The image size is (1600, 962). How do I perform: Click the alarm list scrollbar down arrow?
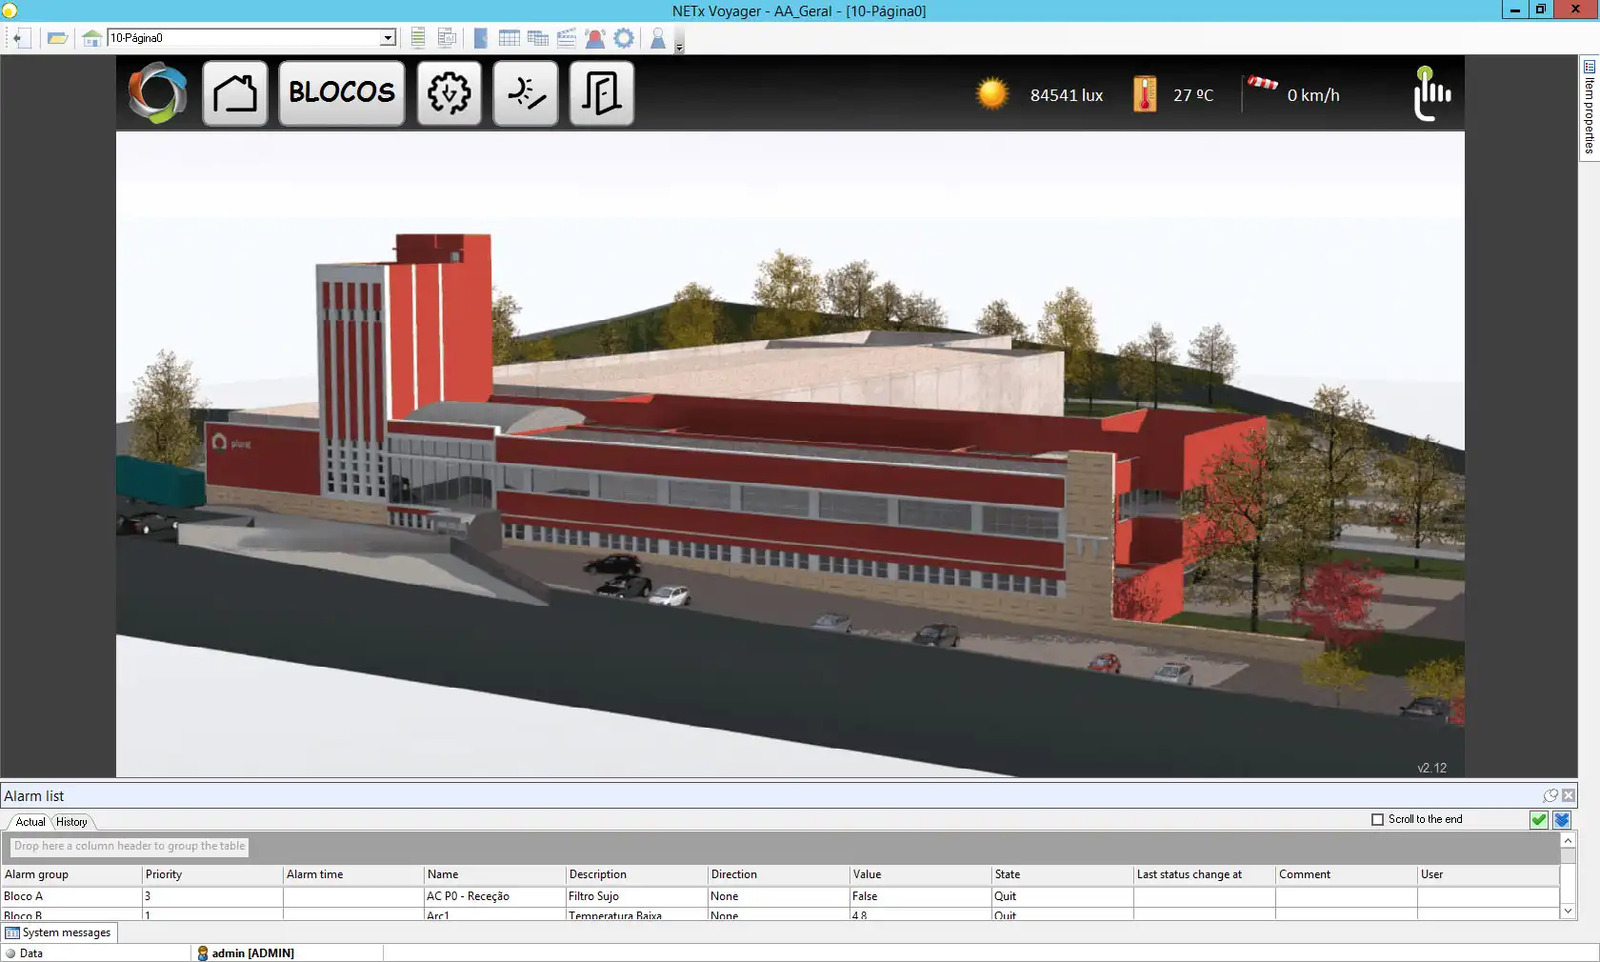[1568, 911]
